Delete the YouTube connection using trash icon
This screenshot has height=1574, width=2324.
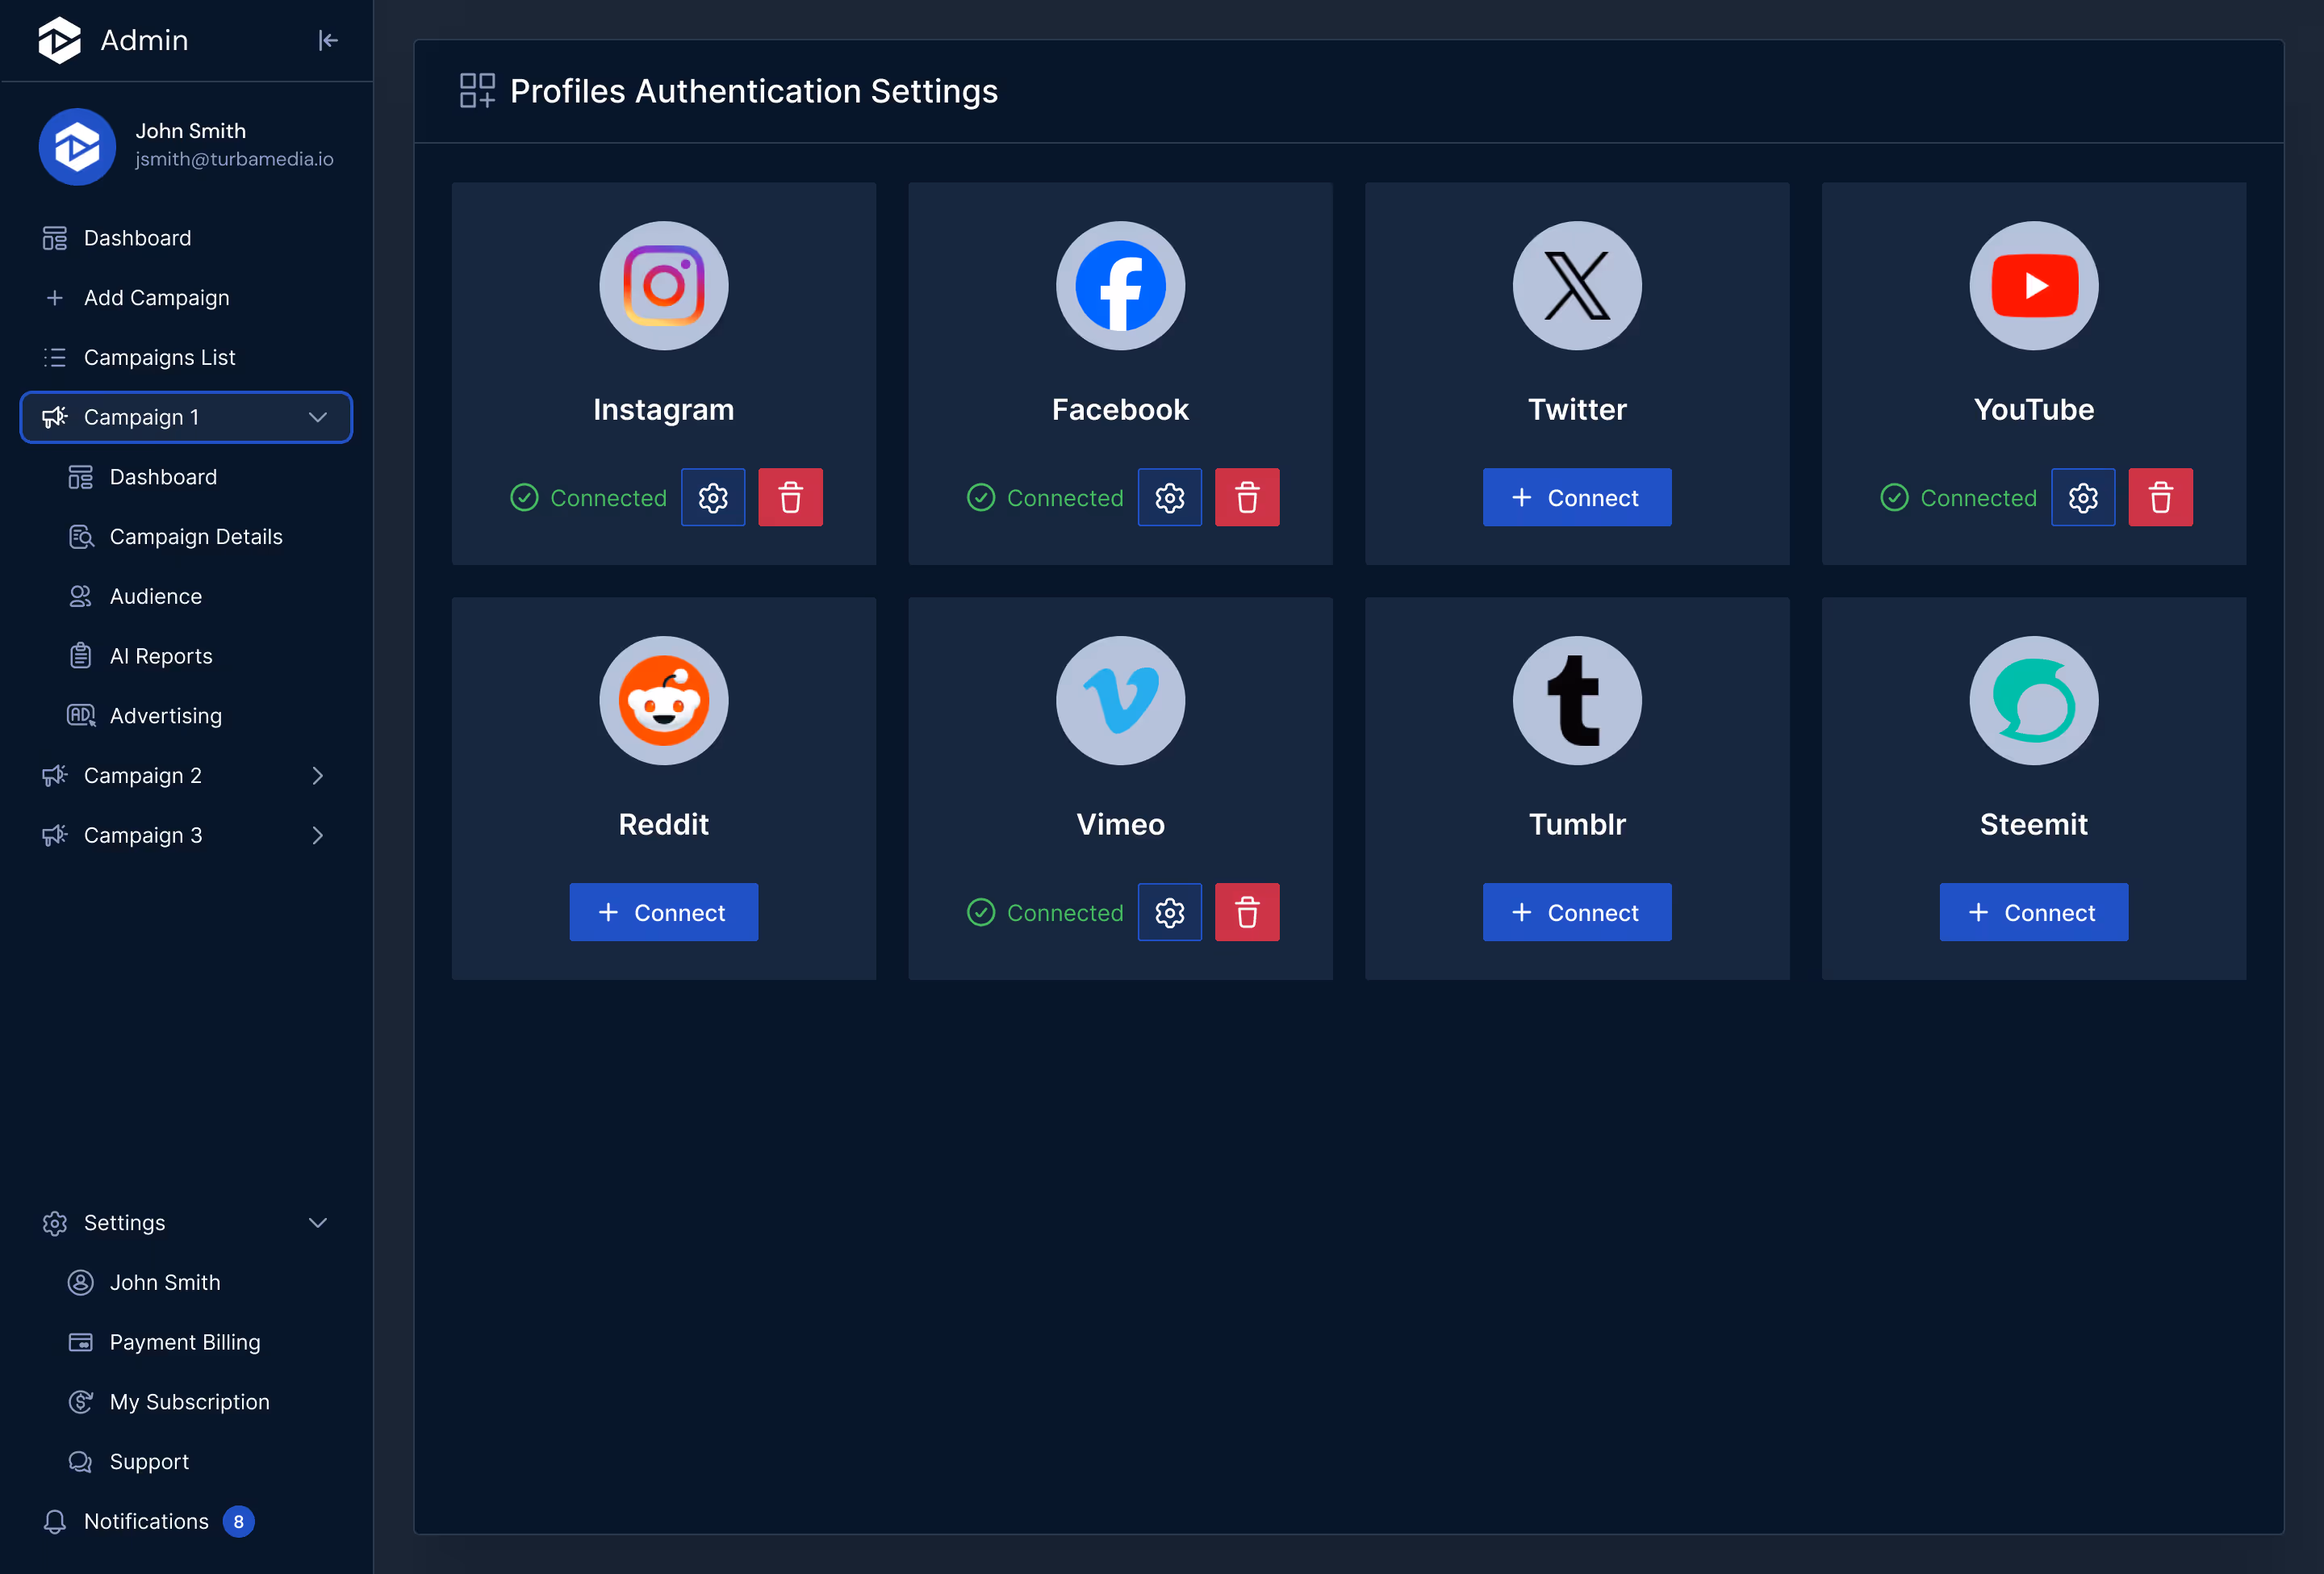tap(2160, 497)
